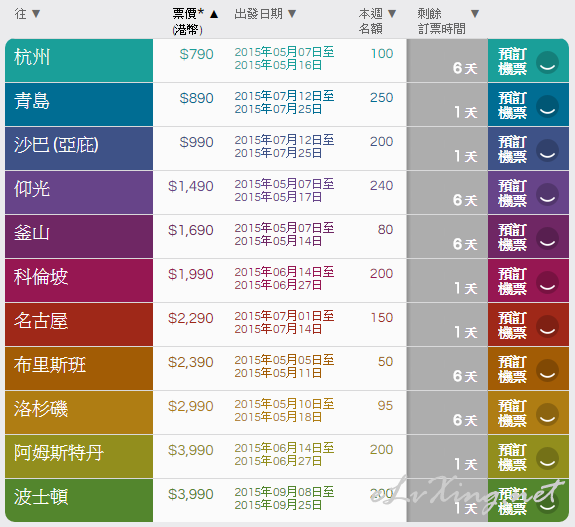Click smiley icon in 釜山 row
The image size is (575, 527).
coord(547,238)
